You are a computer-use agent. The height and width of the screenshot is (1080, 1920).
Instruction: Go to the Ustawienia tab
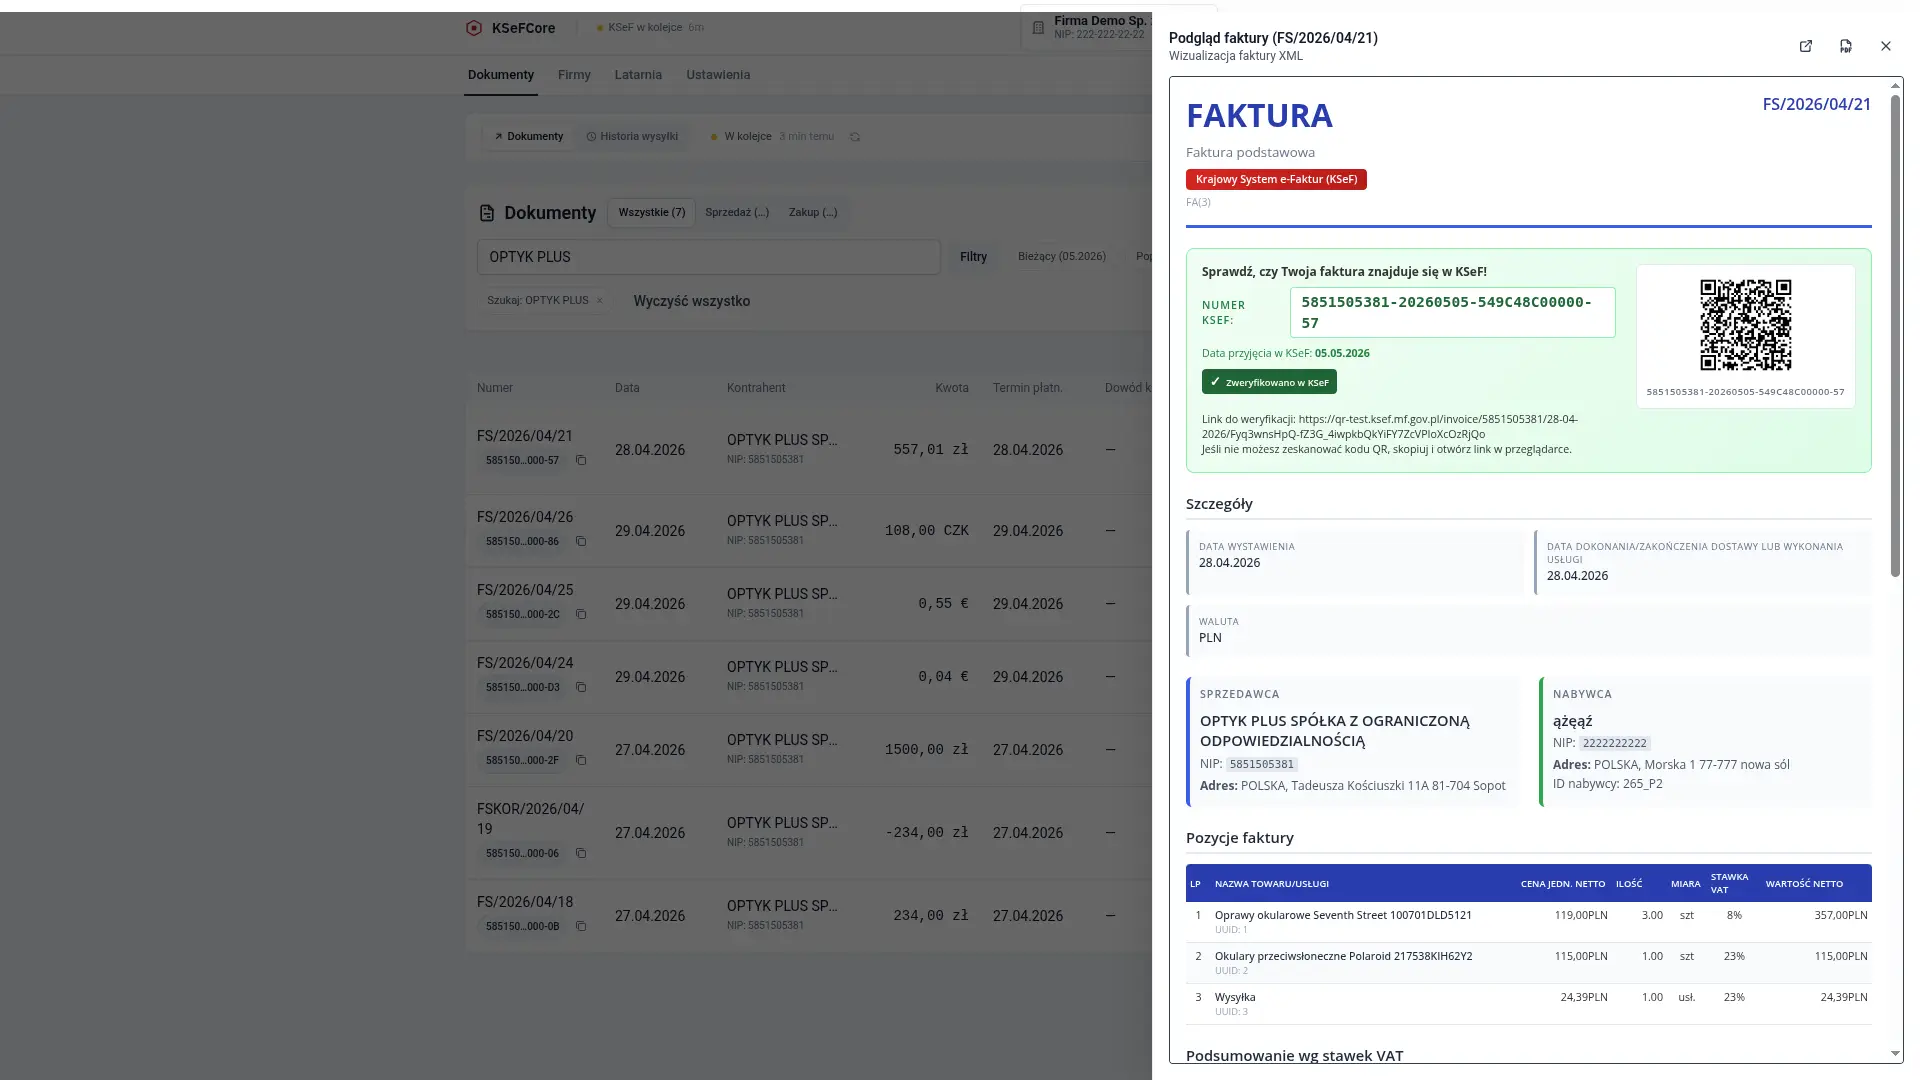pyautogui.click(x=718, y=75)
